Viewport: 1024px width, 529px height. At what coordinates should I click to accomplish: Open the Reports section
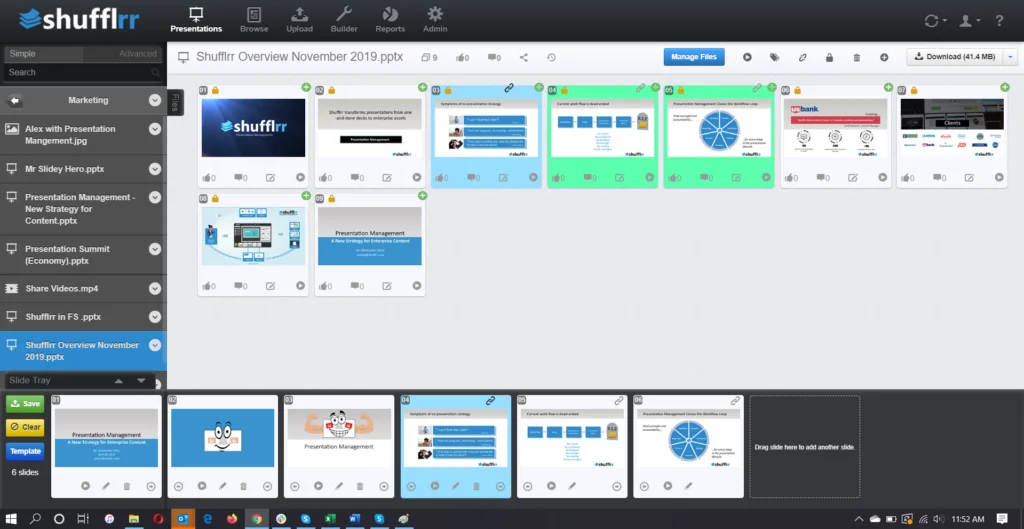point(390,20)
